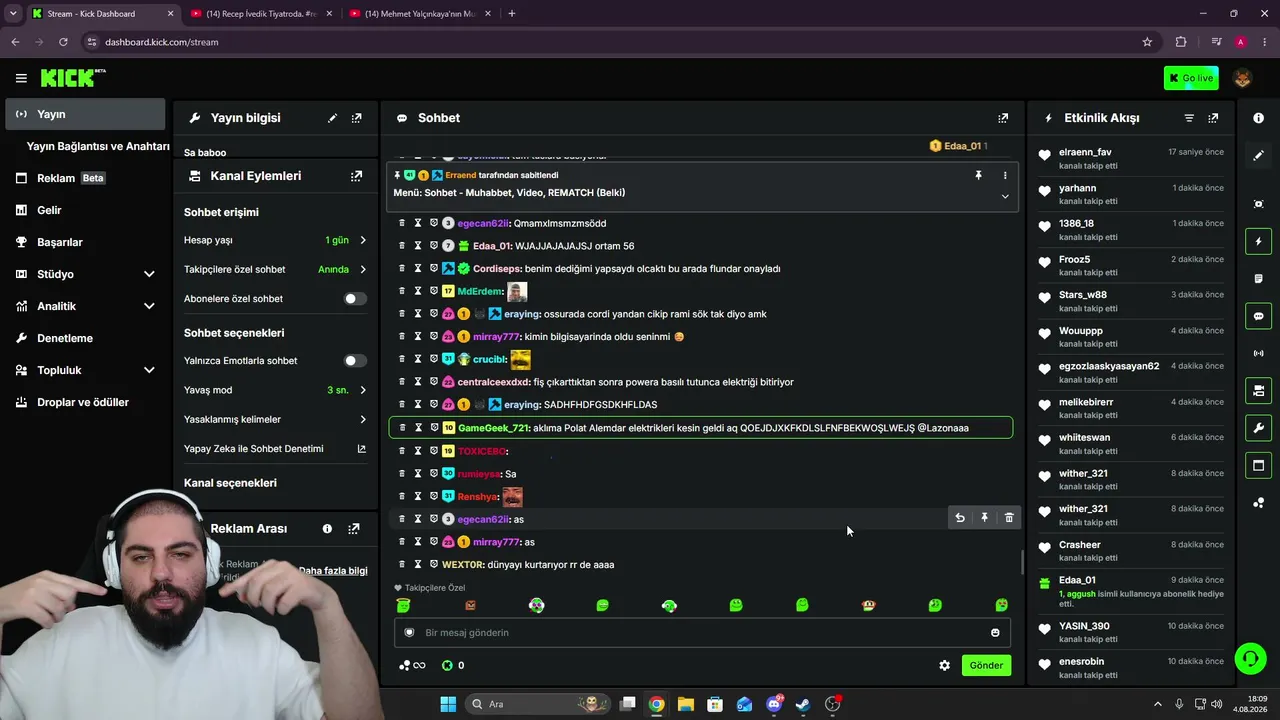Open Droplar ve ödüller in sidebar
The width and height of the screenshot is (1280, 720).
tap(85, 402)
